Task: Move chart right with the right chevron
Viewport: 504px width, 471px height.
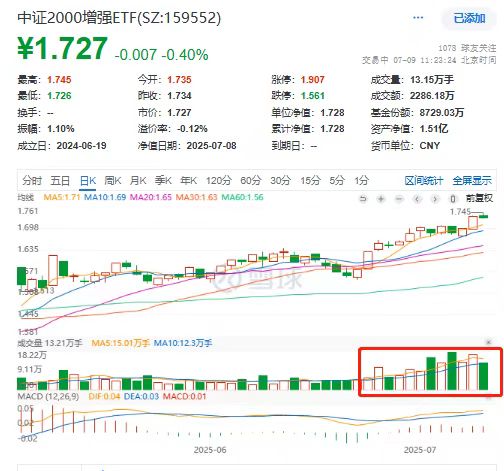Action: [435, 199]
